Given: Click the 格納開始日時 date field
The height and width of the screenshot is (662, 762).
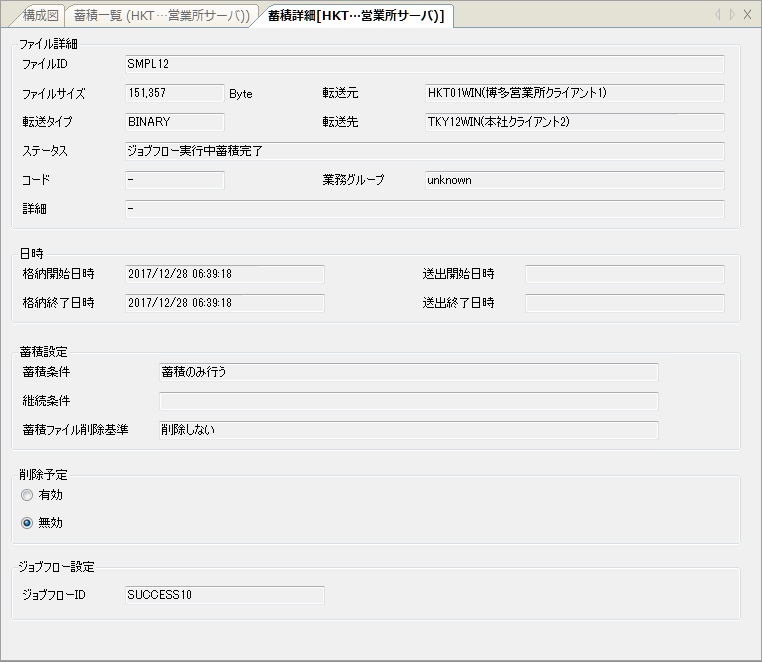Looking at the screenshot, I should 224,274.
